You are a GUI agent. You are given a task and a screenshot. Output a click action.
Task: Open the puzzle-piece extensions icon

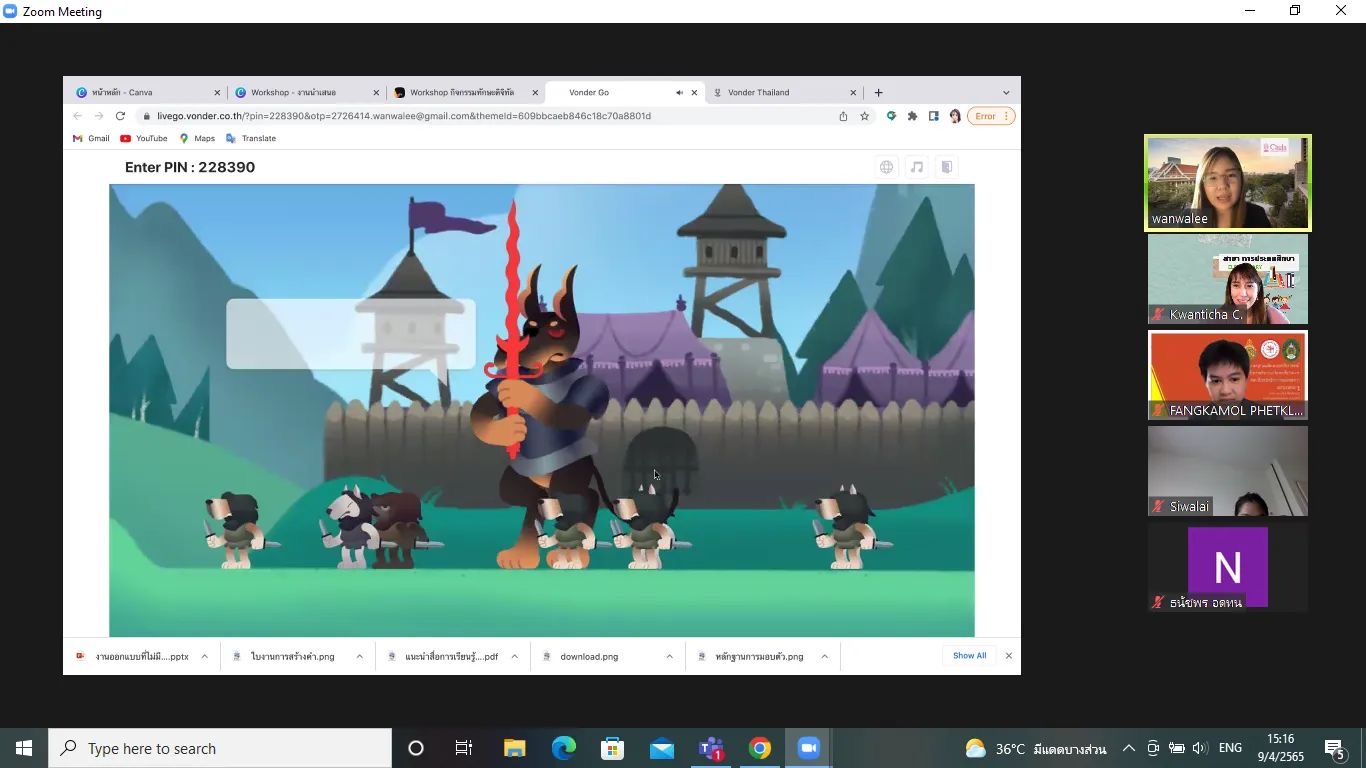click(x=912, y=116)
